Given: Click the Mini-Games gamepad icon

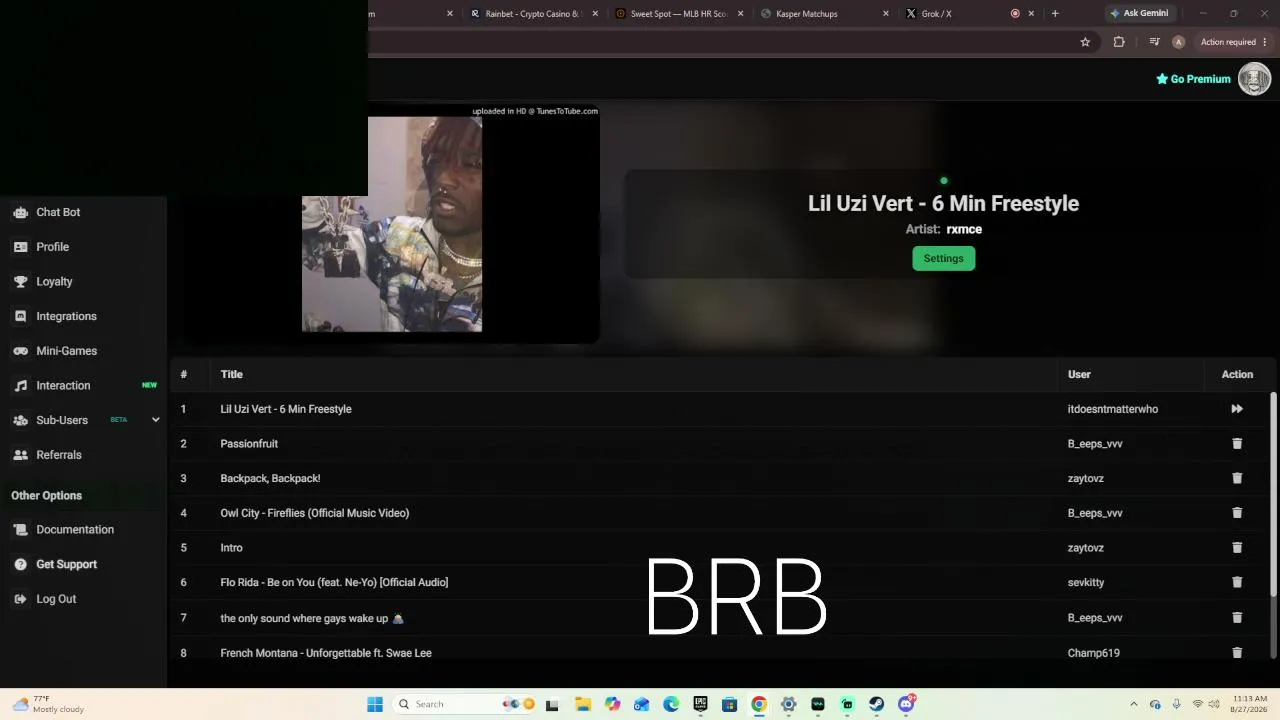Looking at the screenshot, I should [x=20, y=351].
